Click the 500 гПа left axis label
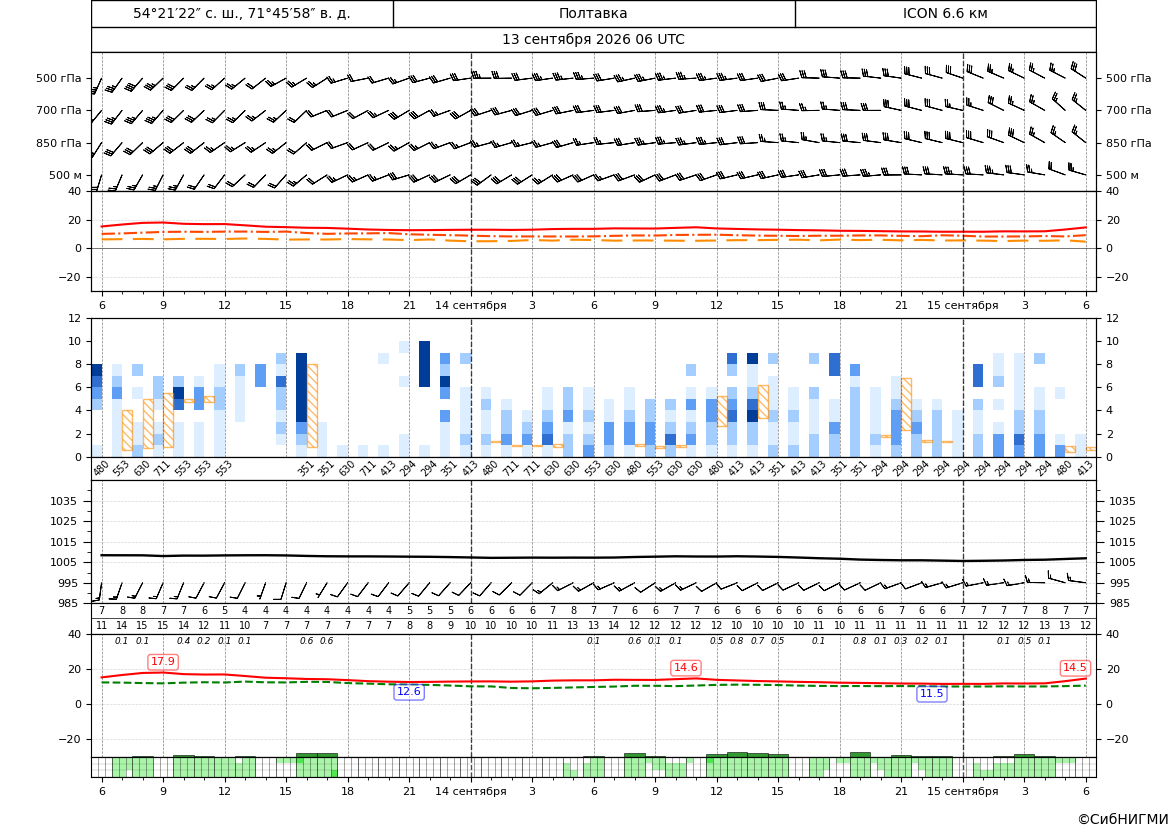 59,78
